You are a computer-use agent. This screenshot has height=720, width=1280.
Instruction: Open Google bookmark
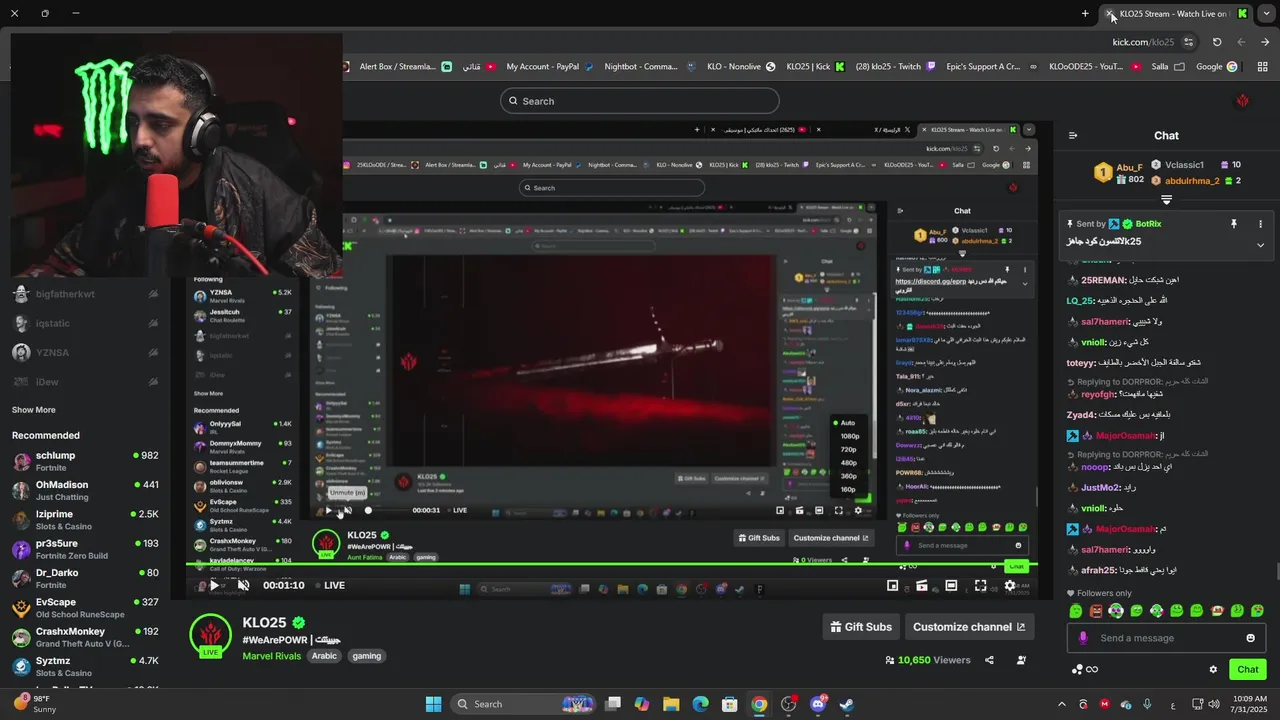(1217, 67)
